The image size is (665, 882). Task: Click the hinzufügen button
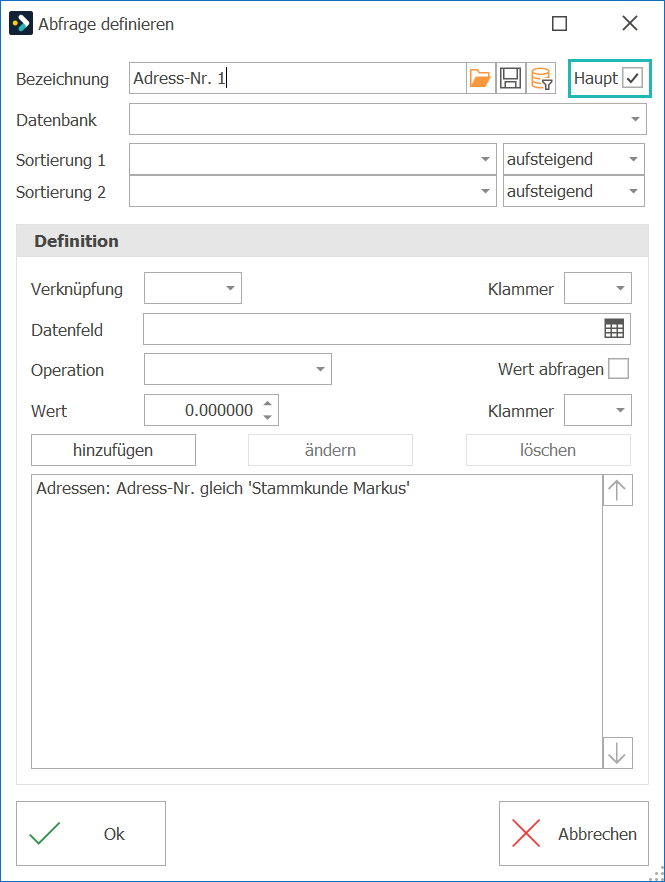click(x=113, y=450)
